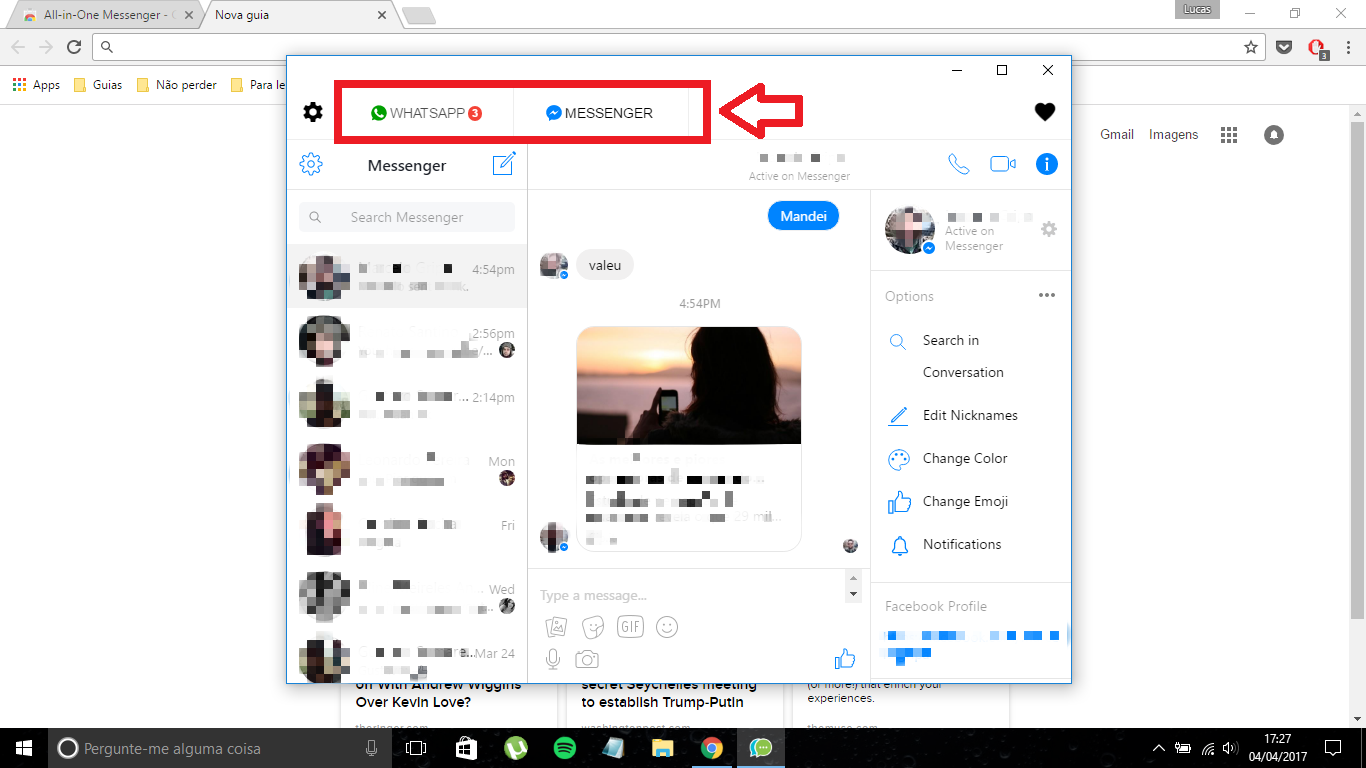The height and width of the screenshot is (768, 1366).
Task: Switch to the WhatsApp tab
Action: pyautogui.click(x=427, y=112)
